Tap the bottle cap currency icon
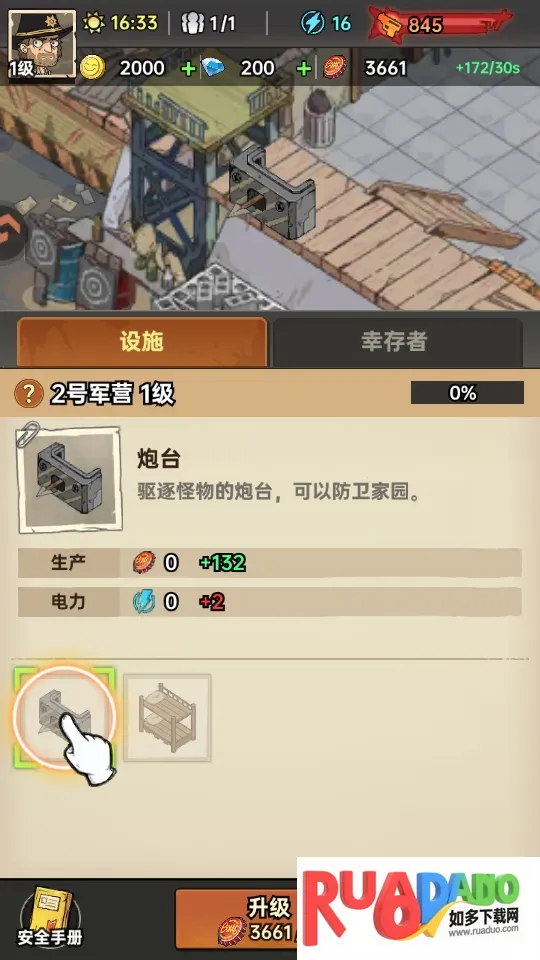 (x=336, y=67)
